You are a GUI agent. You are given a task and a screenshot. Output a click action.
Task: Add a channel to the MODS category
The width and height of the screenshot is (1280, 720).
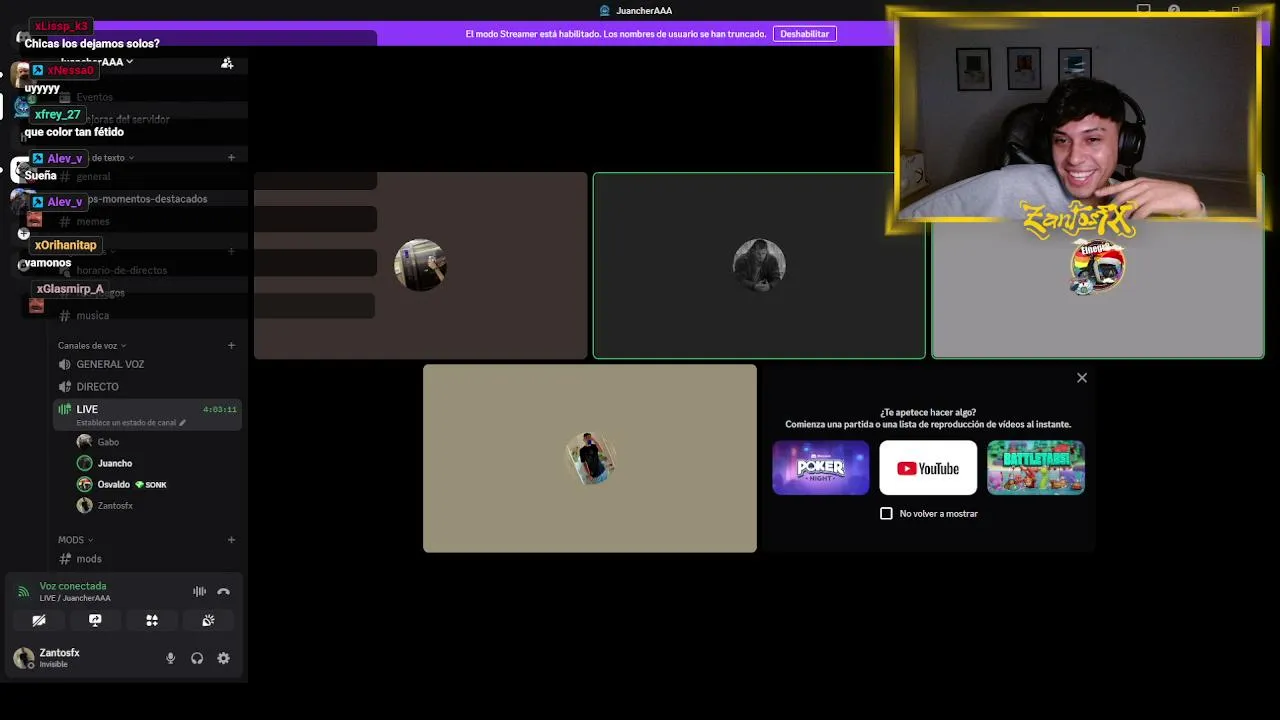click(x=231, y=540)
